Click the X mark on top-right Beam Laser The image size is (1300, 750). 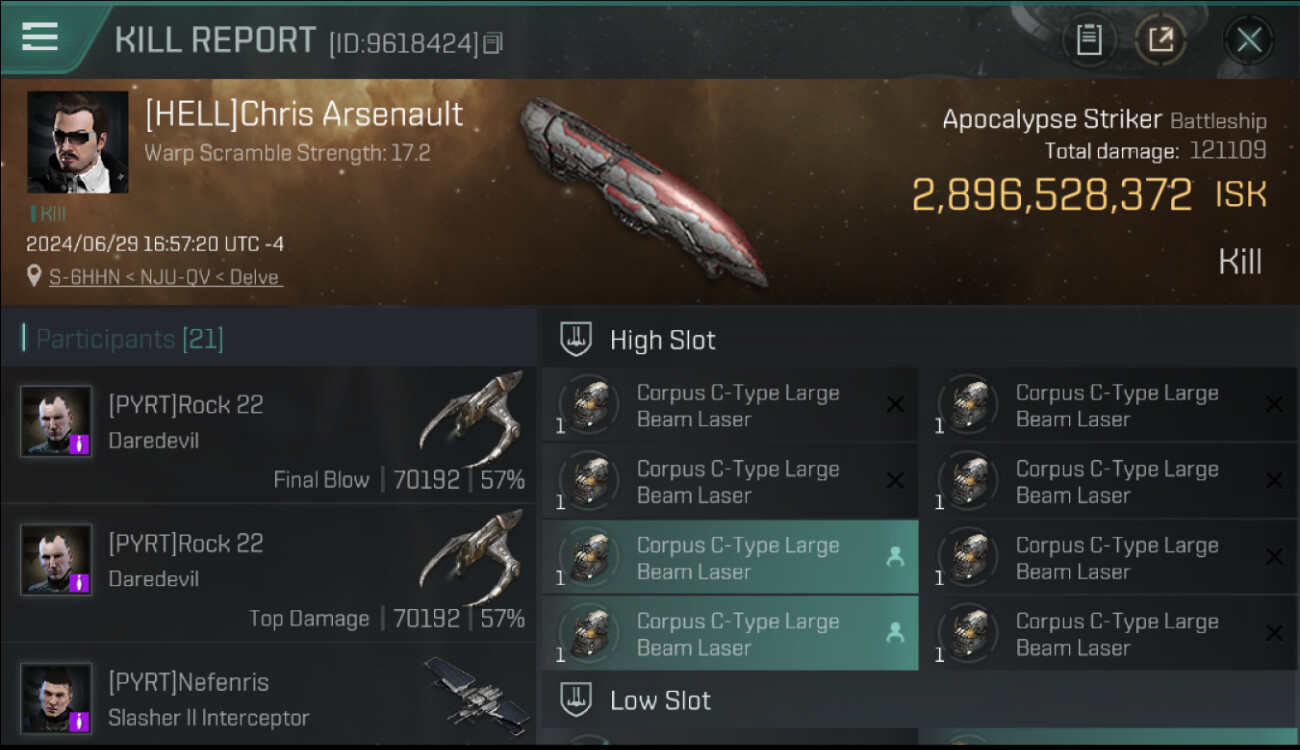coord(1274,405)
